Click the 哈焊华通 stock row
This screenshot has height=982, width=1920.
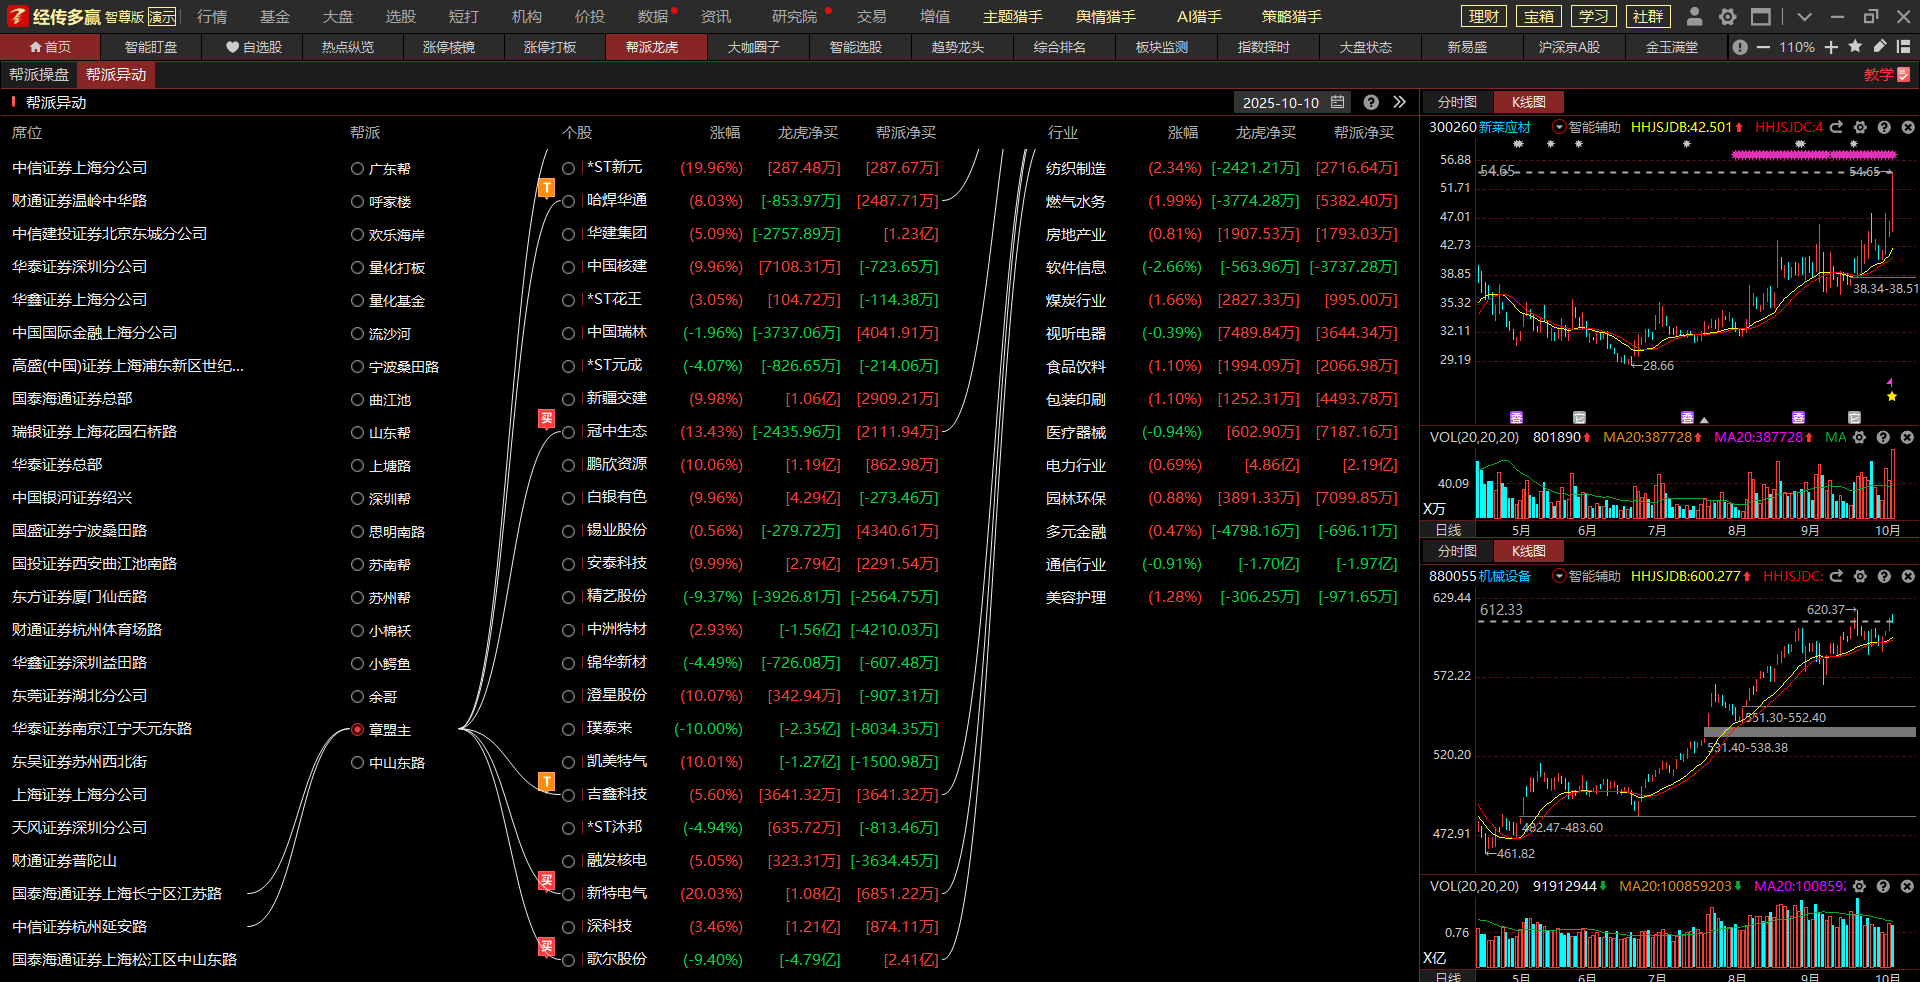[616, 201]
